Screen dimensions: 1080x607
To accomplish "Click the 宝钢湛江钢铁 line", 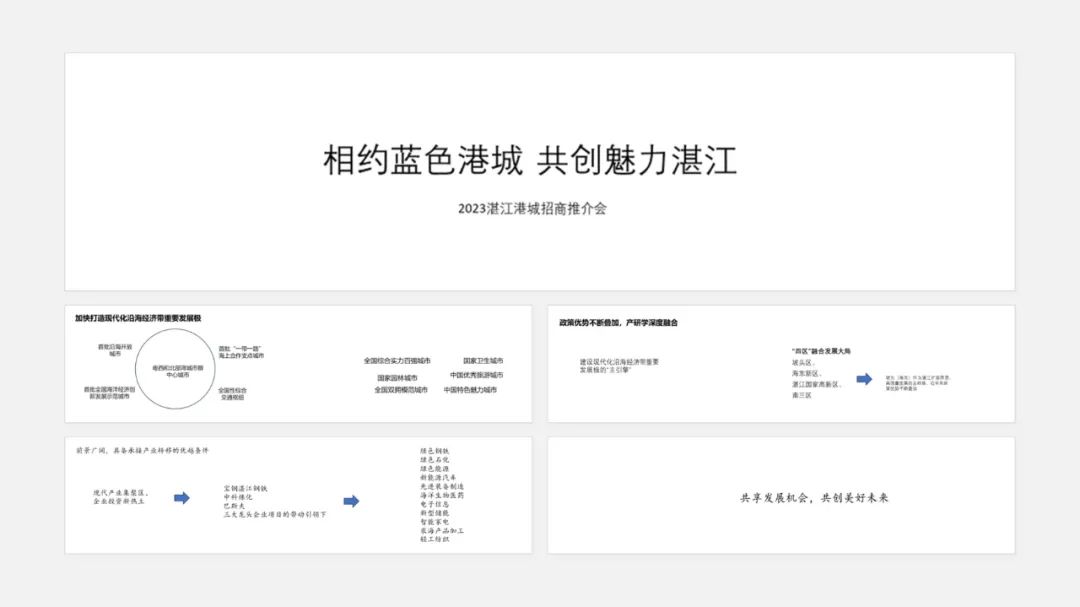I will coord(245,488).
